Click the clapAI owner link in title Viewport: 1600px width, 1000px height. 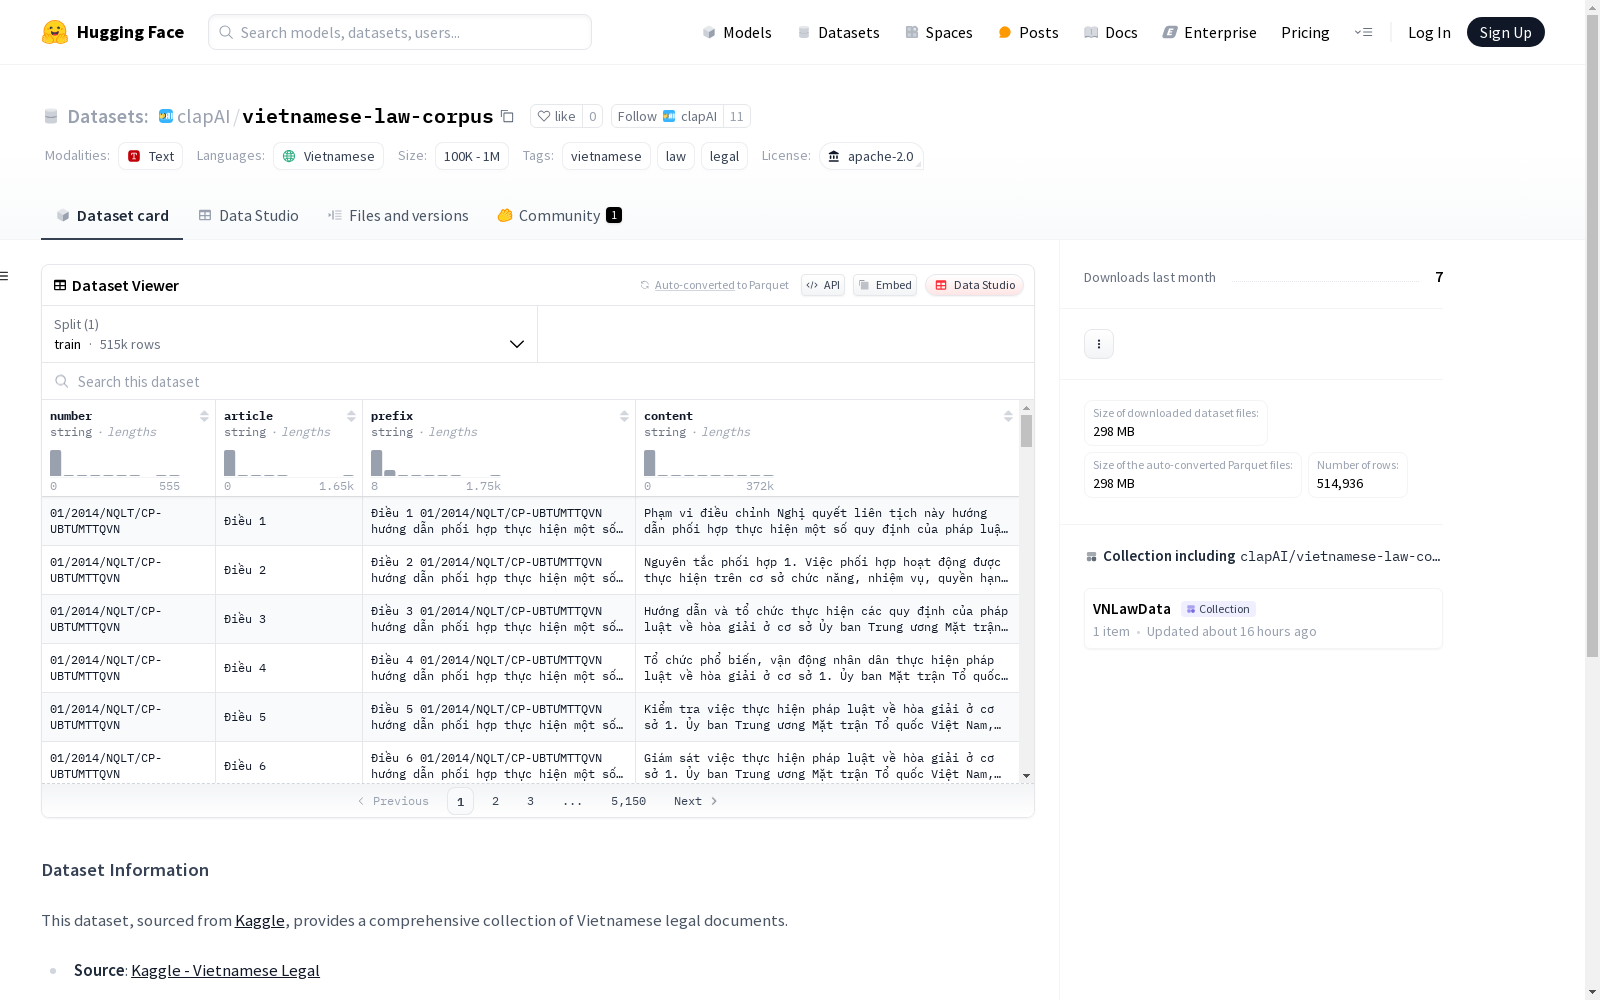coord(204,116)
